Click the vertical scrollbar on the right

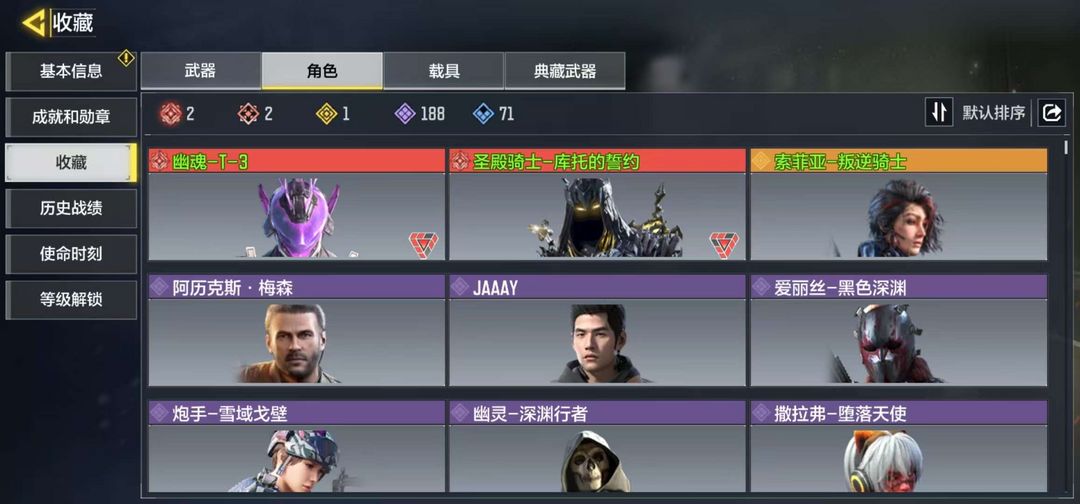click(x=1067, y=147)
